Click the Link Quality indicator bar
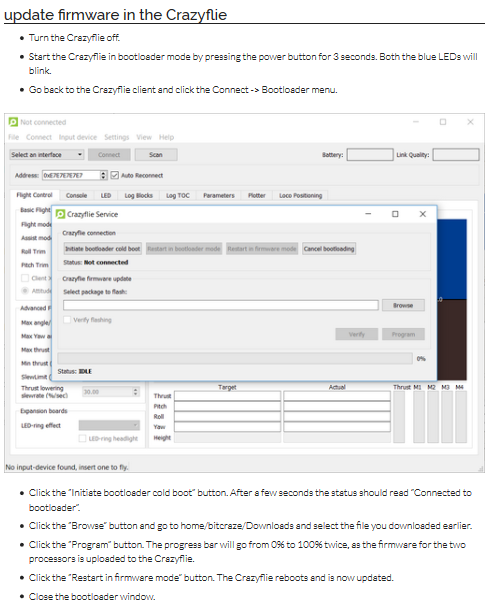Viewport: 499px width, 616px height. point(456,155)
